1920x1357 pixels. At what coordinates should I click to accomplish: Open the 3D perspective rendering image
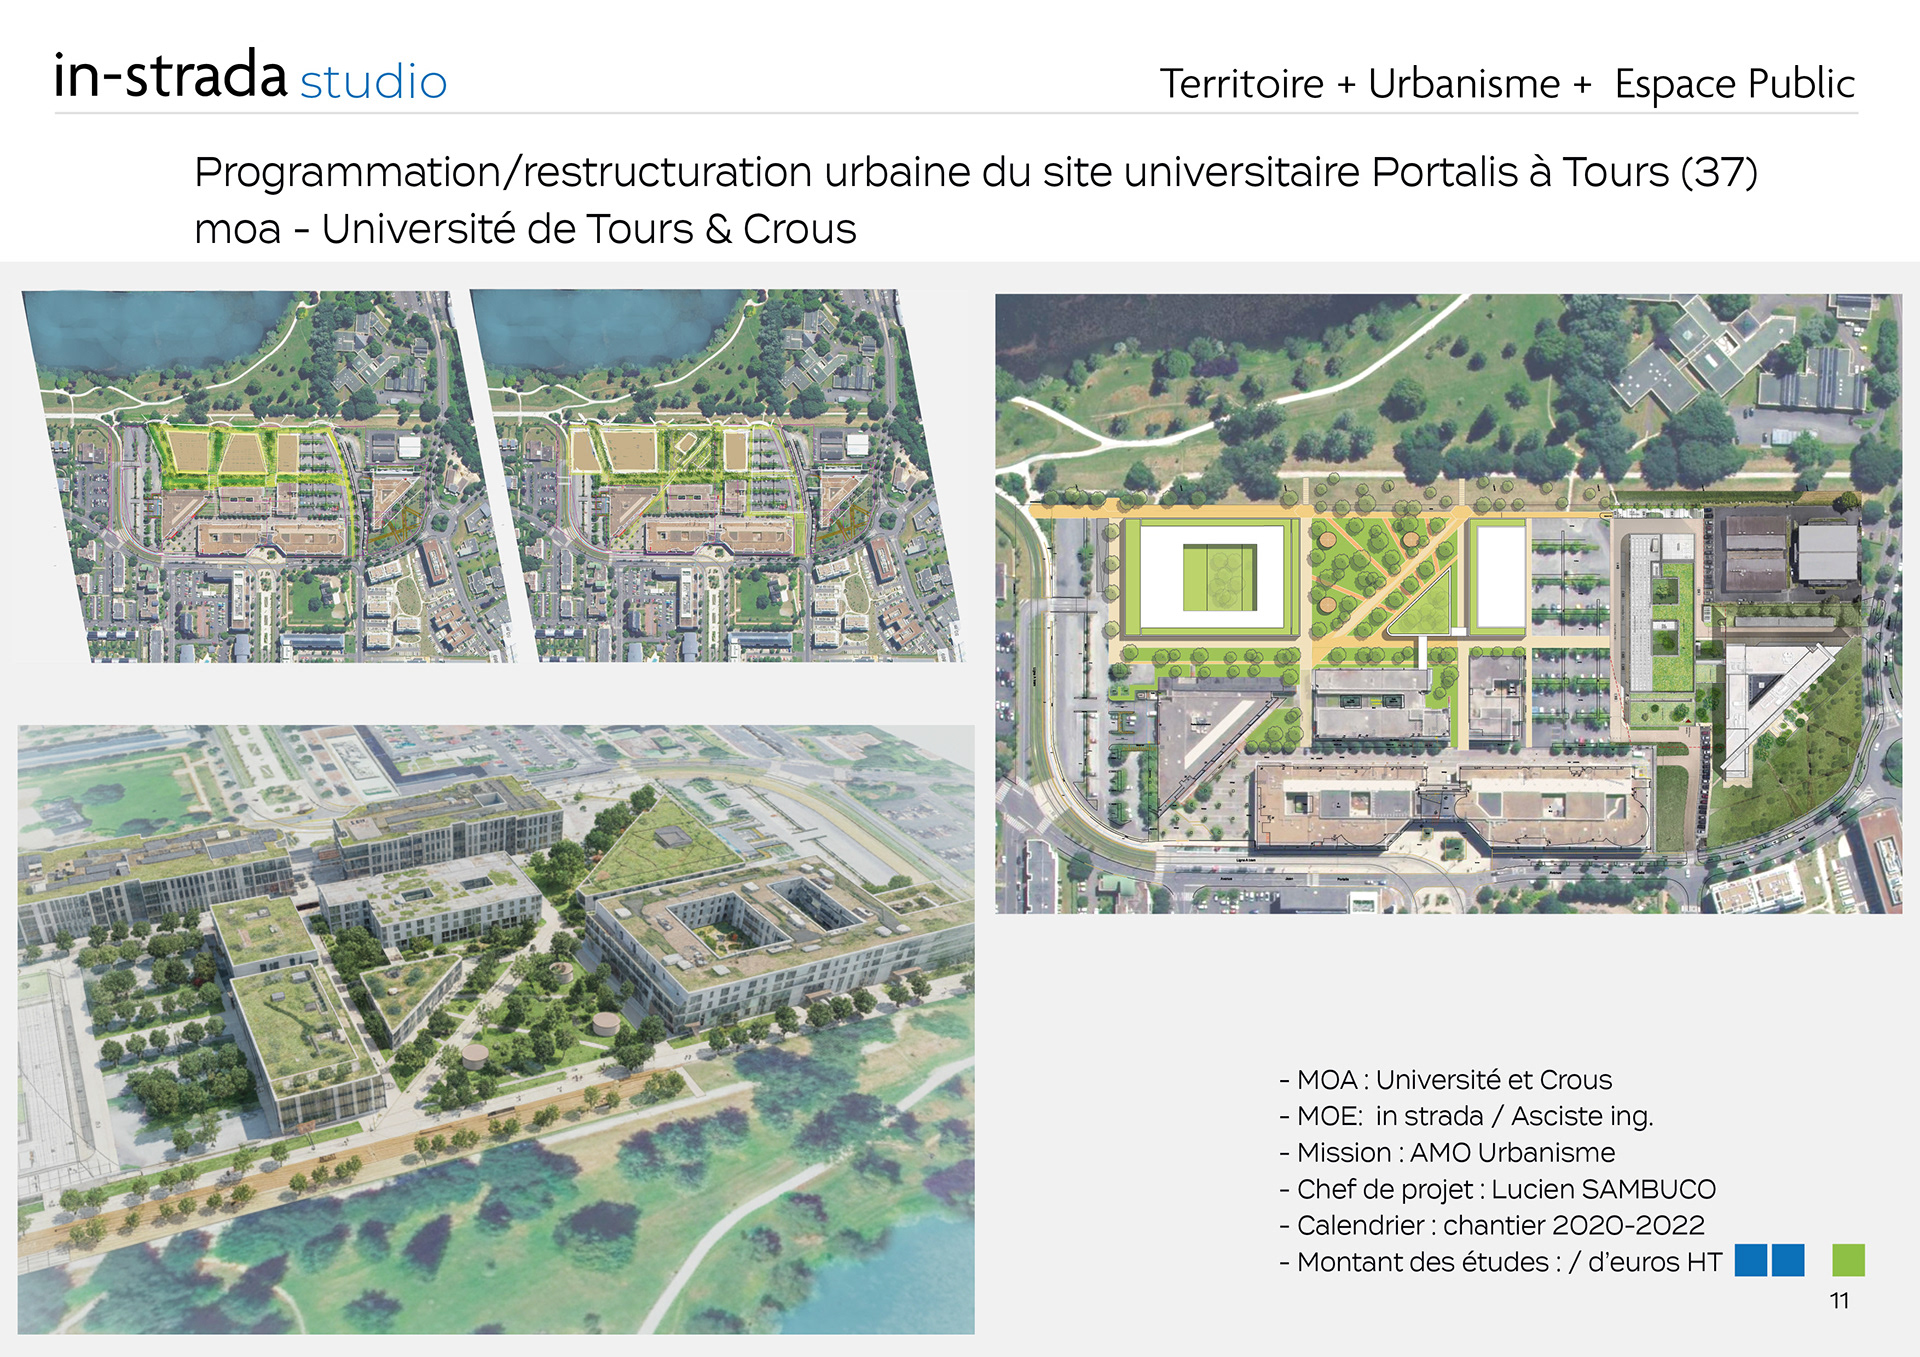[496, 1029]
